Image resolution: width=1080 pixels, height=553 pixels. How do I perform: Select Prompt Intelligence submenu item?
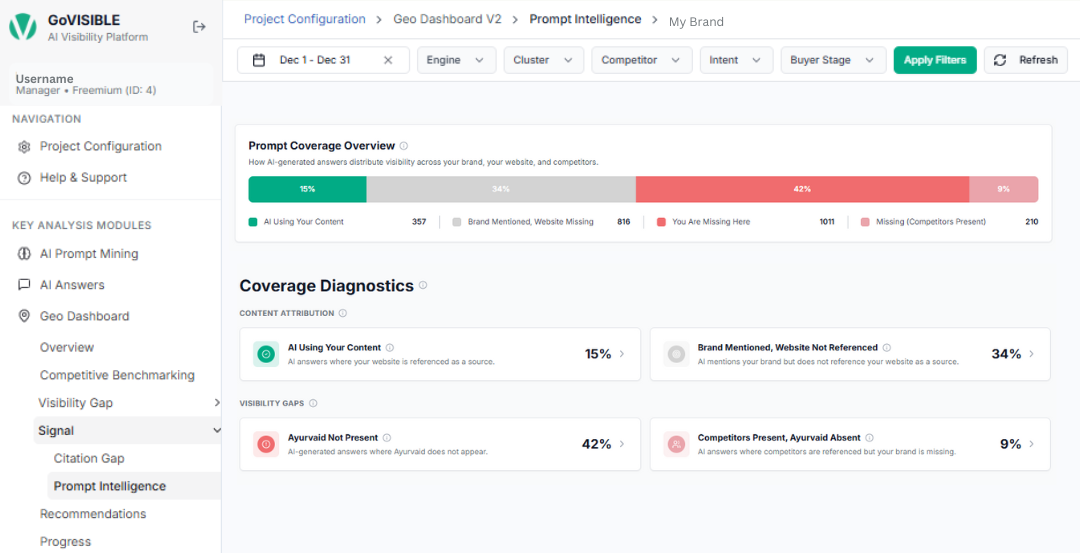coord(134,486)
